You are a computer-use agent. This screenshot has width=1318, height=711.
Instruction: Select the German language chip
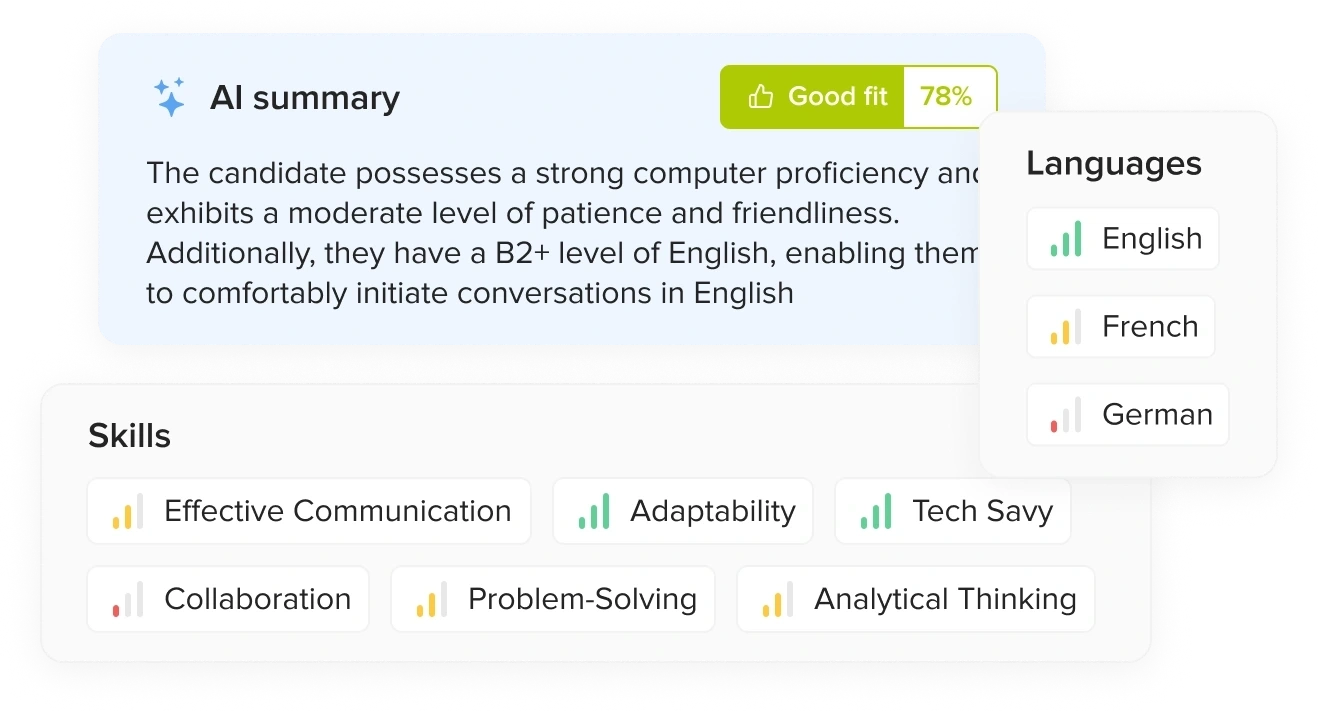[1128, 415]
